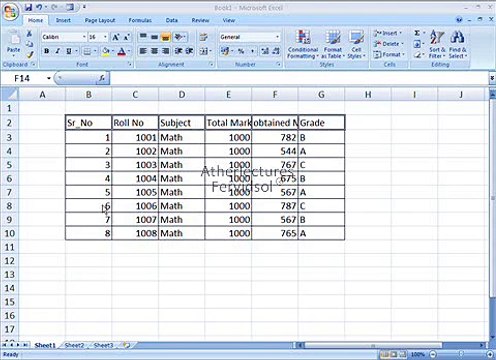Toggle Italic formatting
This screenshot has height=360, width=496.
[x=57, y=51]
